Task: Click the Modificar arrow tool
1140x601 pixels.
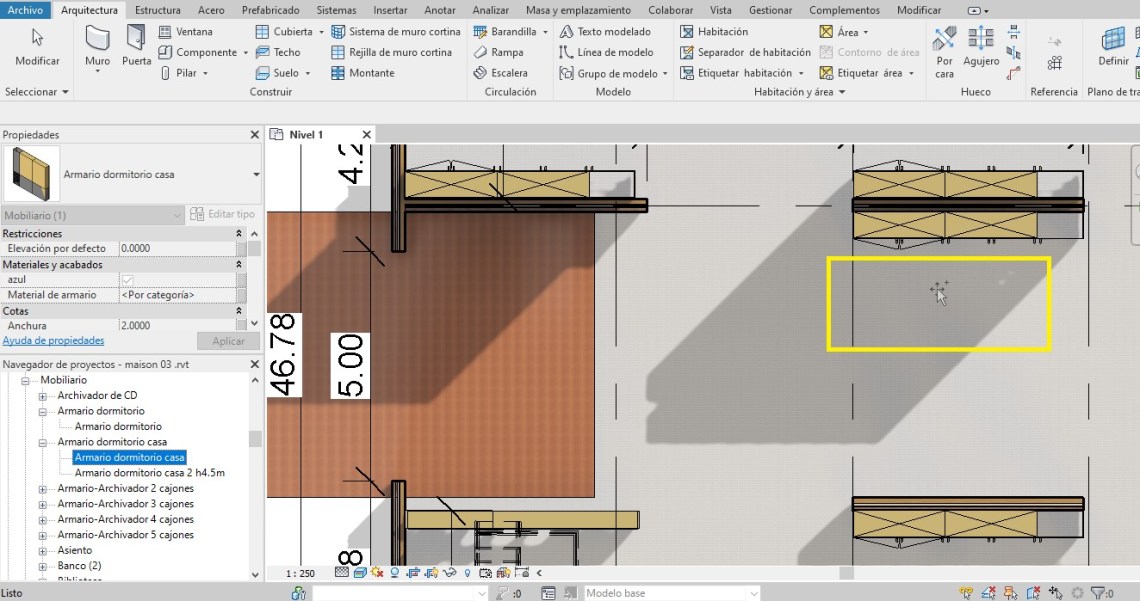Action: [37, 47]
